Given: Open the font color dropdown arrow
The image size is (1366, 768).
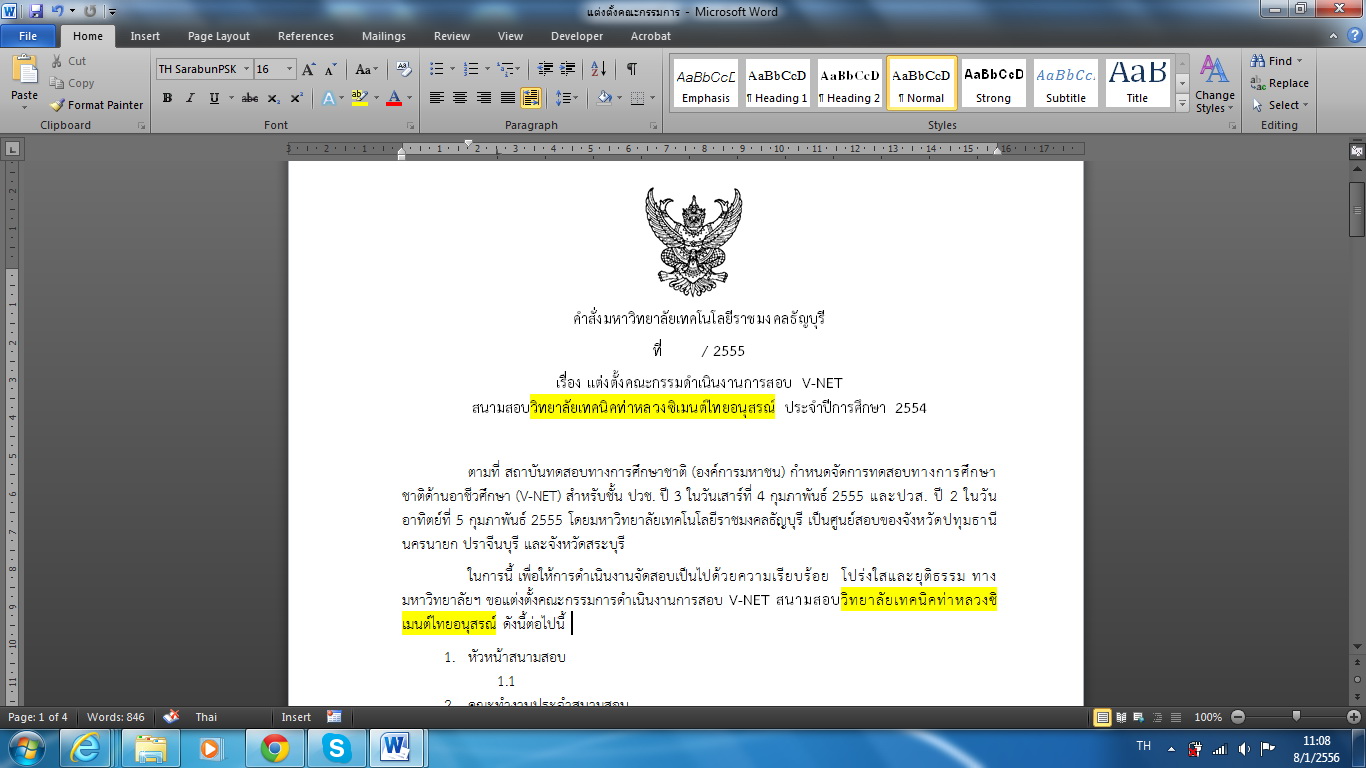Looking at the screenshot, I should click(409, 98).
